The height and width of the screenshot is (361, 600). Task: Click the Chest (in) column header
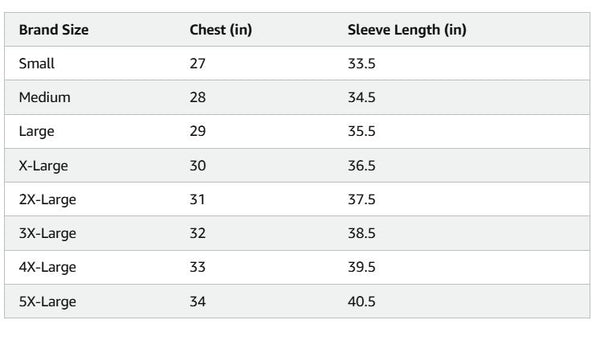221,30
